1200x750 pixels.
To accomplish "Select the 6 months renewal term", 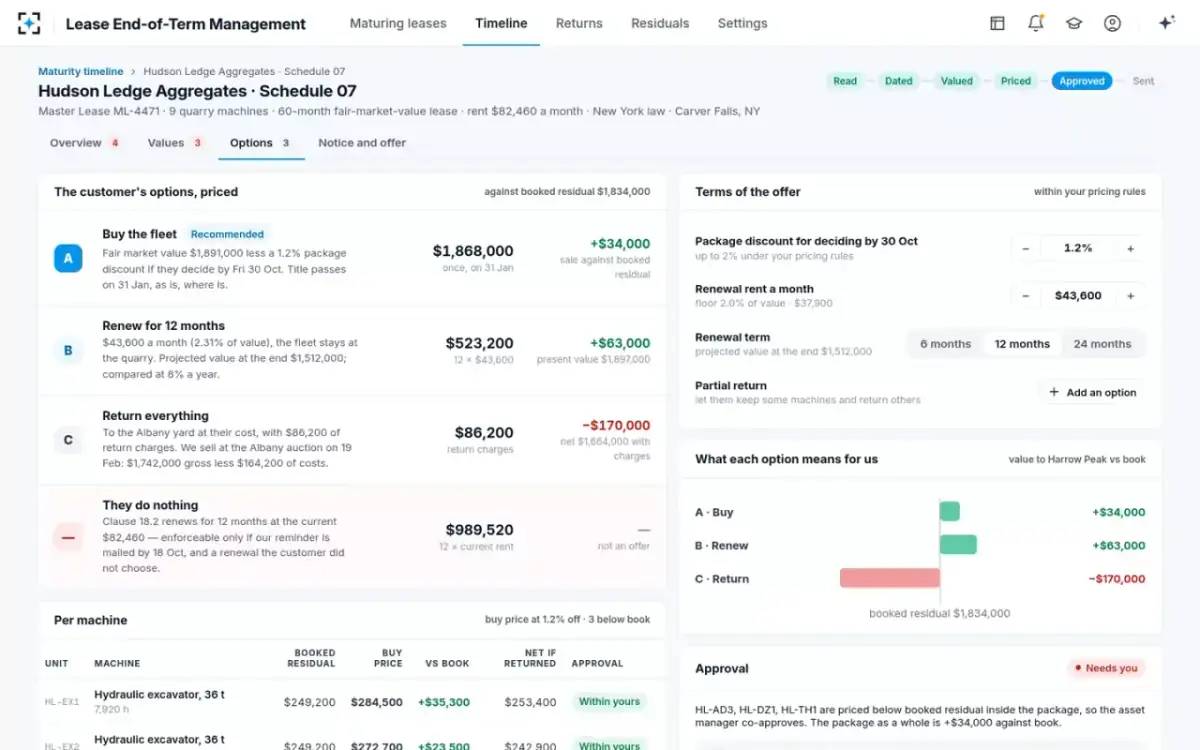I will tap(945, 344).
